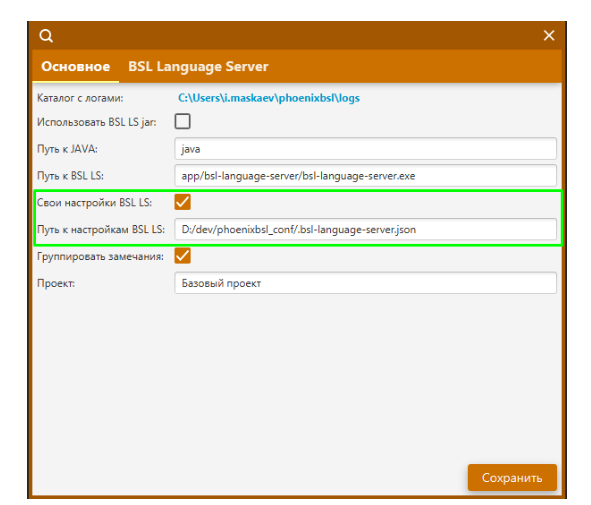Switch to the Основное tab
591x505 pixels.
pos(75,66)
